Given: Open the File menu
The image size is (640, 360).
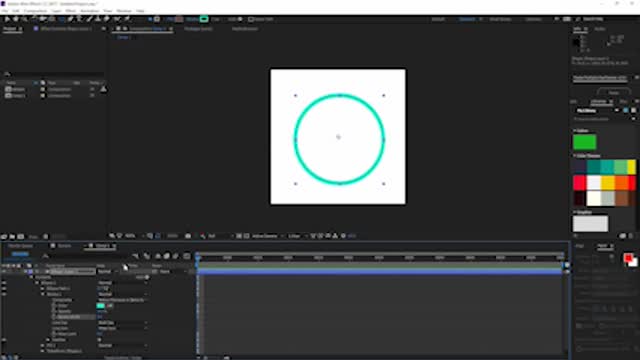Looking at the screenshot, I should pyautogui.click(x=4, y=11).
